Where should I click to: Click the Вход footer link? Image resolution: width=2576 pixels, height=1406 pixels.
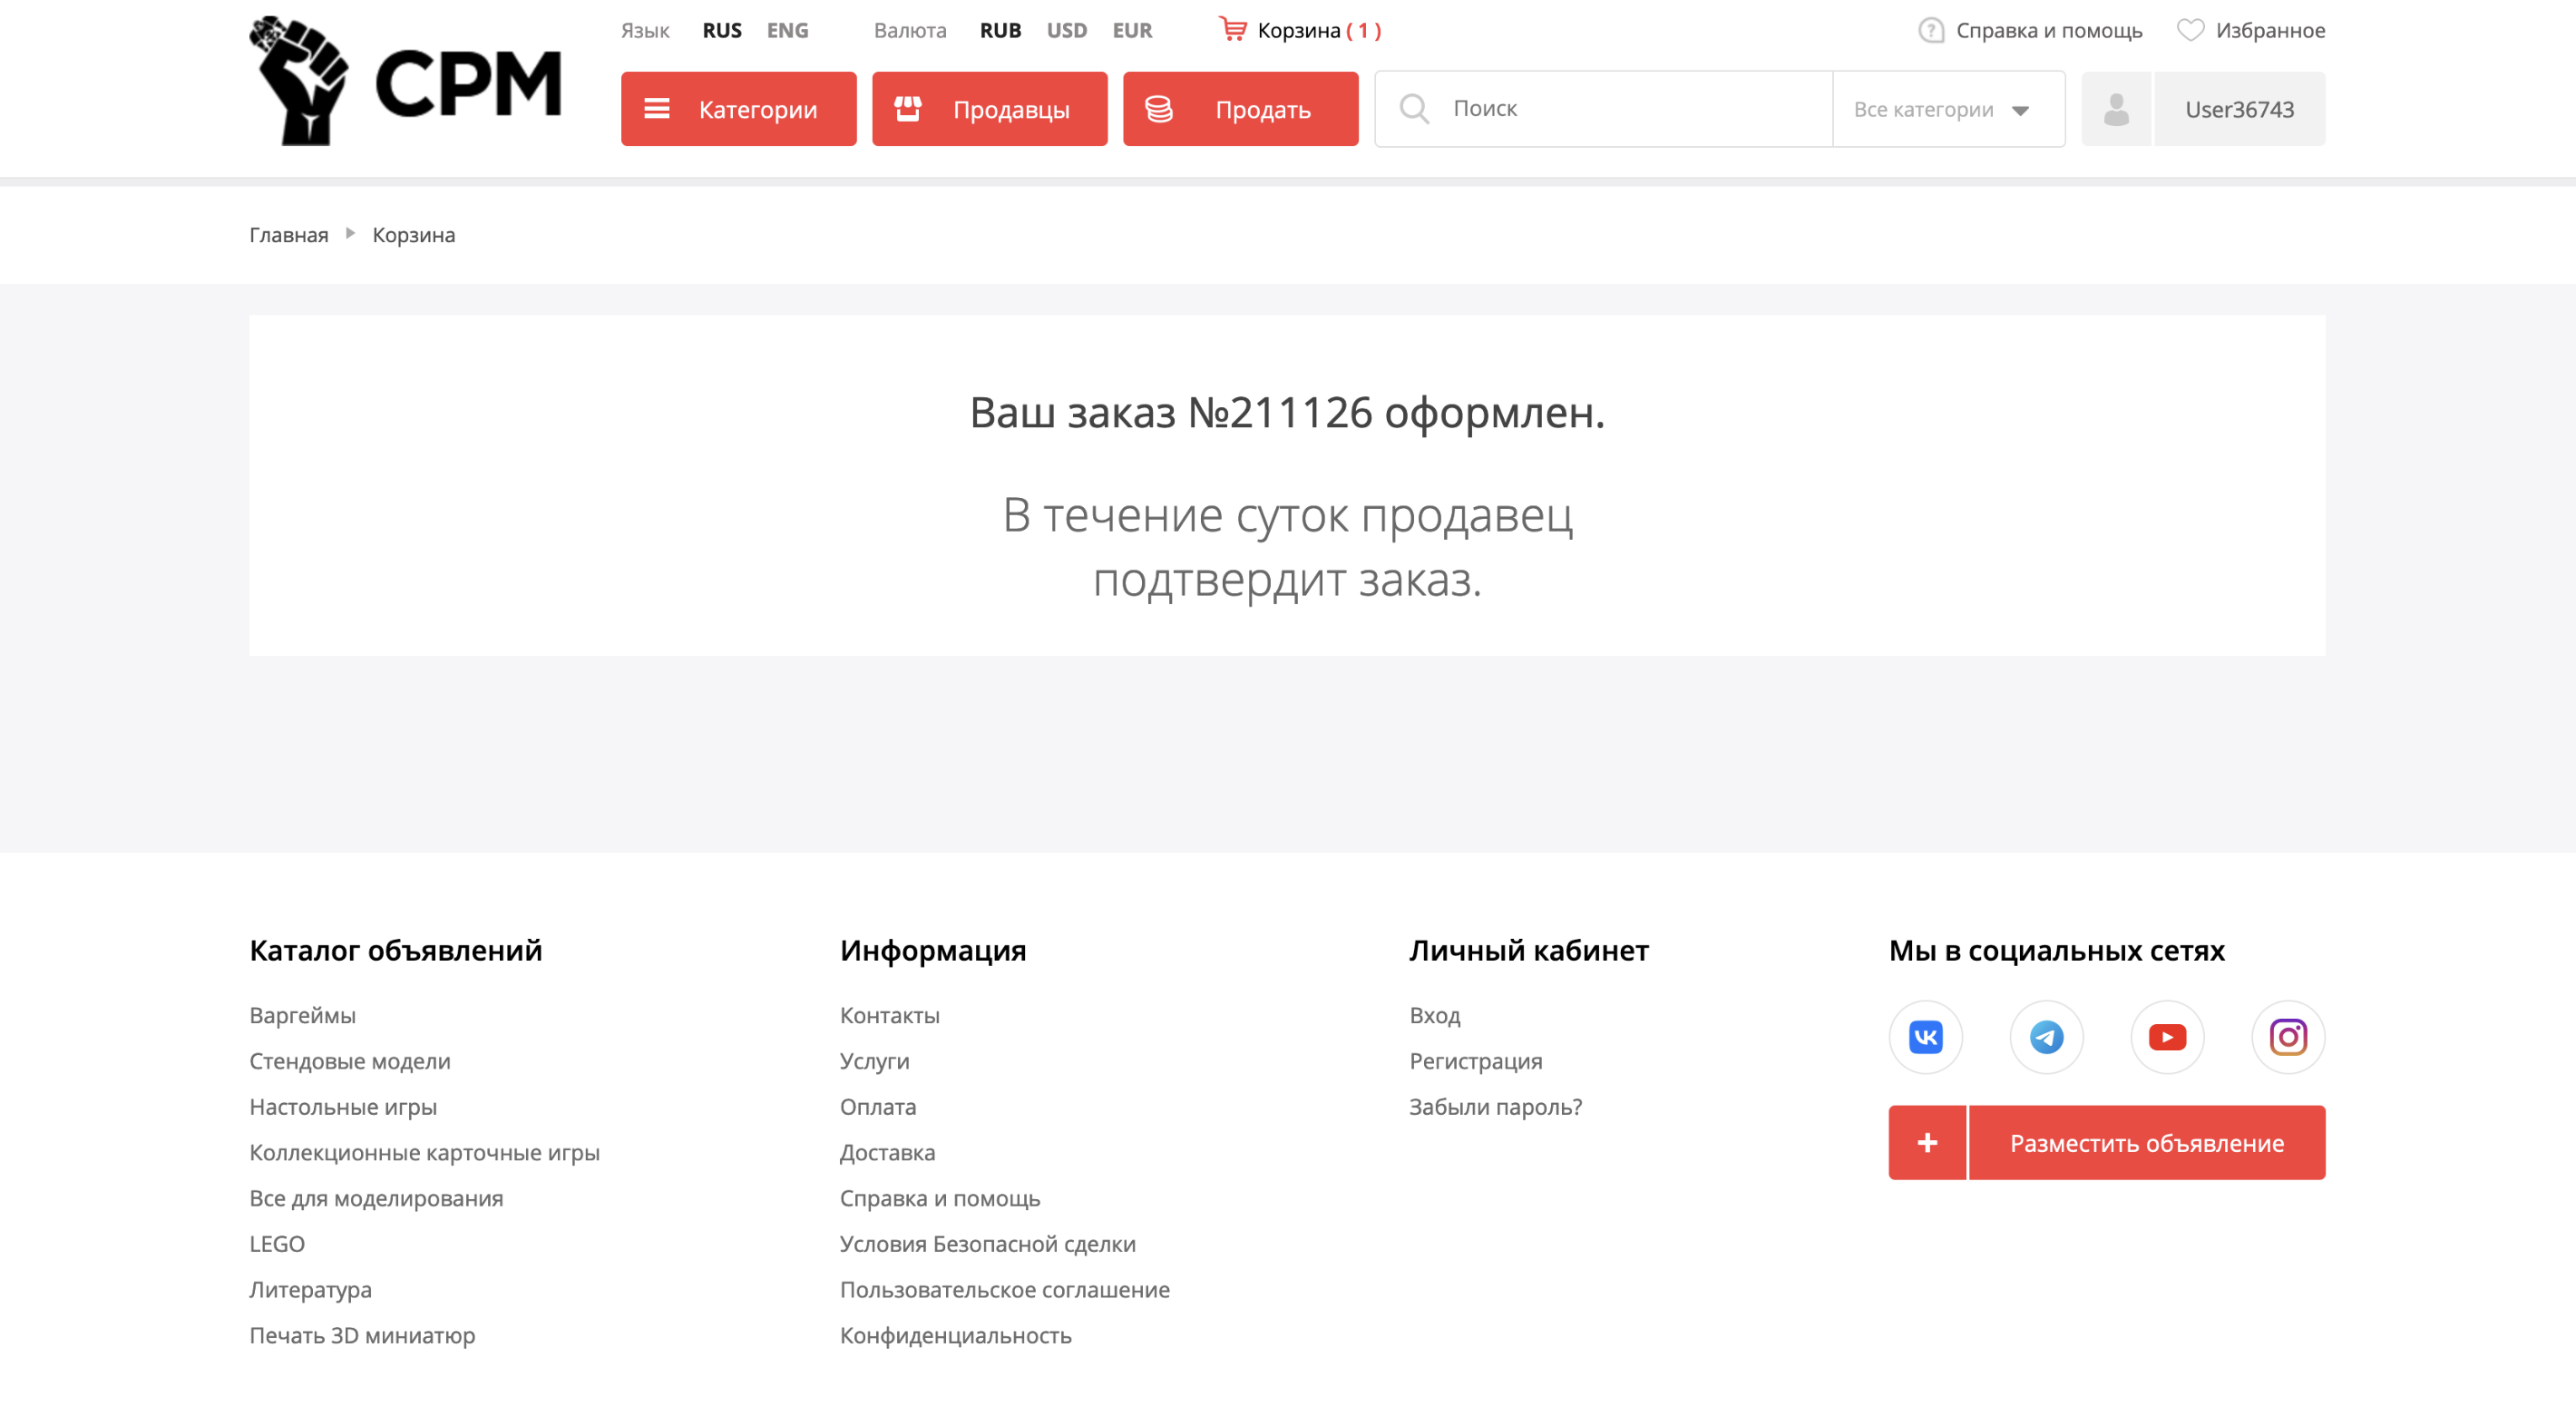[1434, 1015]
